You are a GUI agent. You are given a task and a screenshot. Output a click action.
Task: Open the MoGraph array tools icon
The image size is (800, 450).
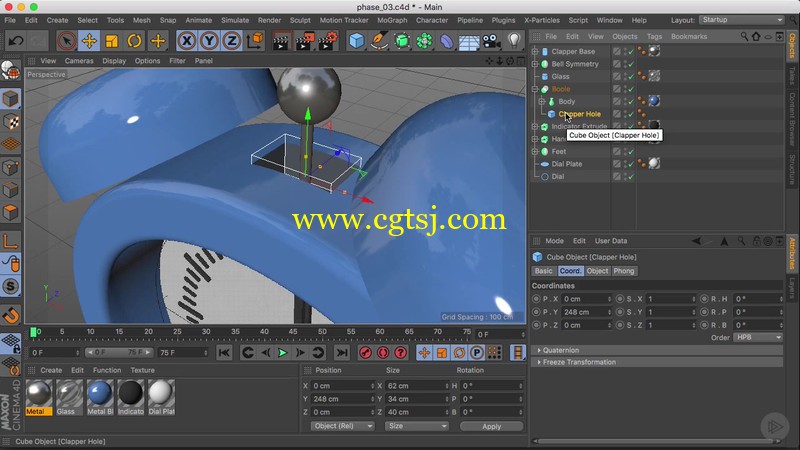[424, 41]
